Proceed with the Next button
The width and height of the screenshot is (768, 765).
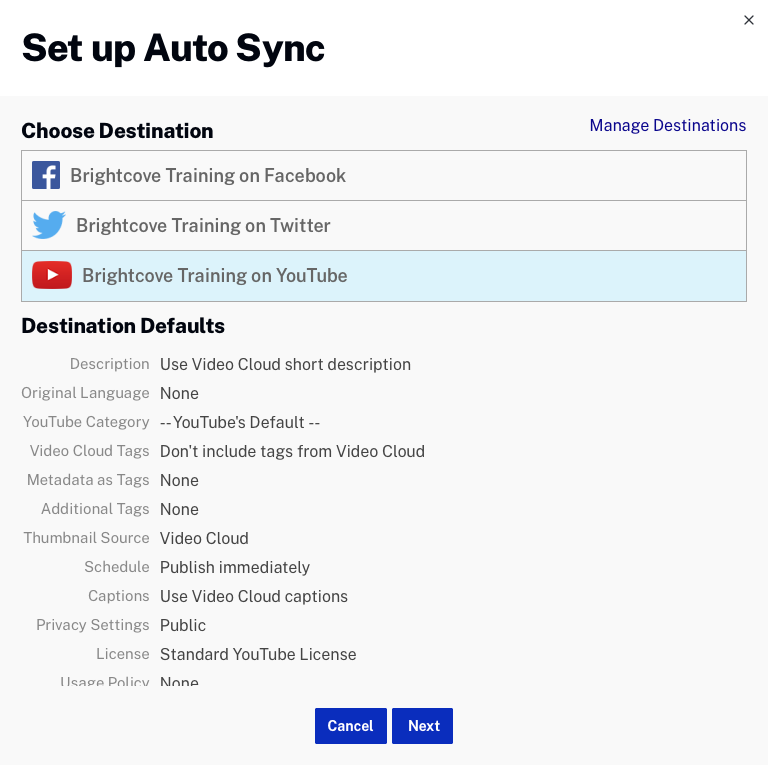pos(422,726)
